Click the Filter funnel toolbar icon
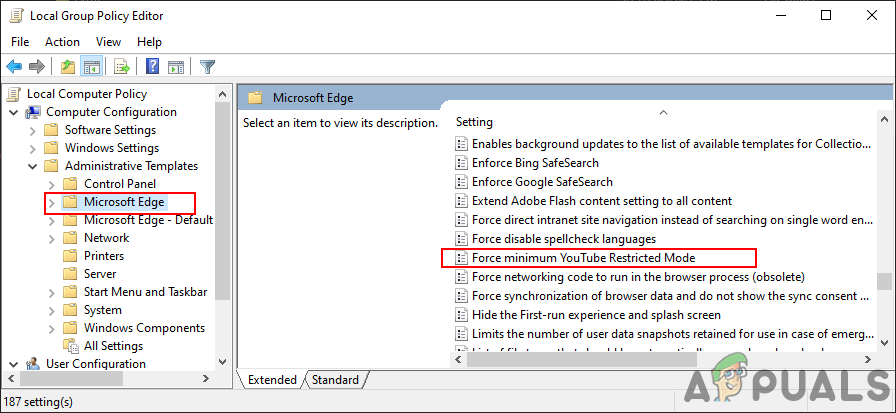Screen dimensions: 896x413 click(207, 67)
